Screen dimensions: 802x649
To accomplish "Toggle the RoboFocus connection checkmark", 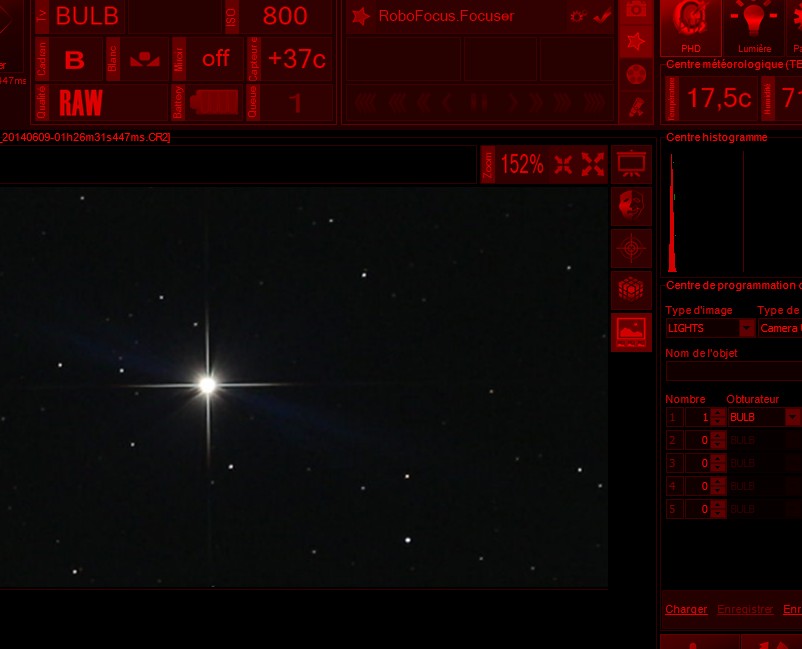I will [600, 16].
